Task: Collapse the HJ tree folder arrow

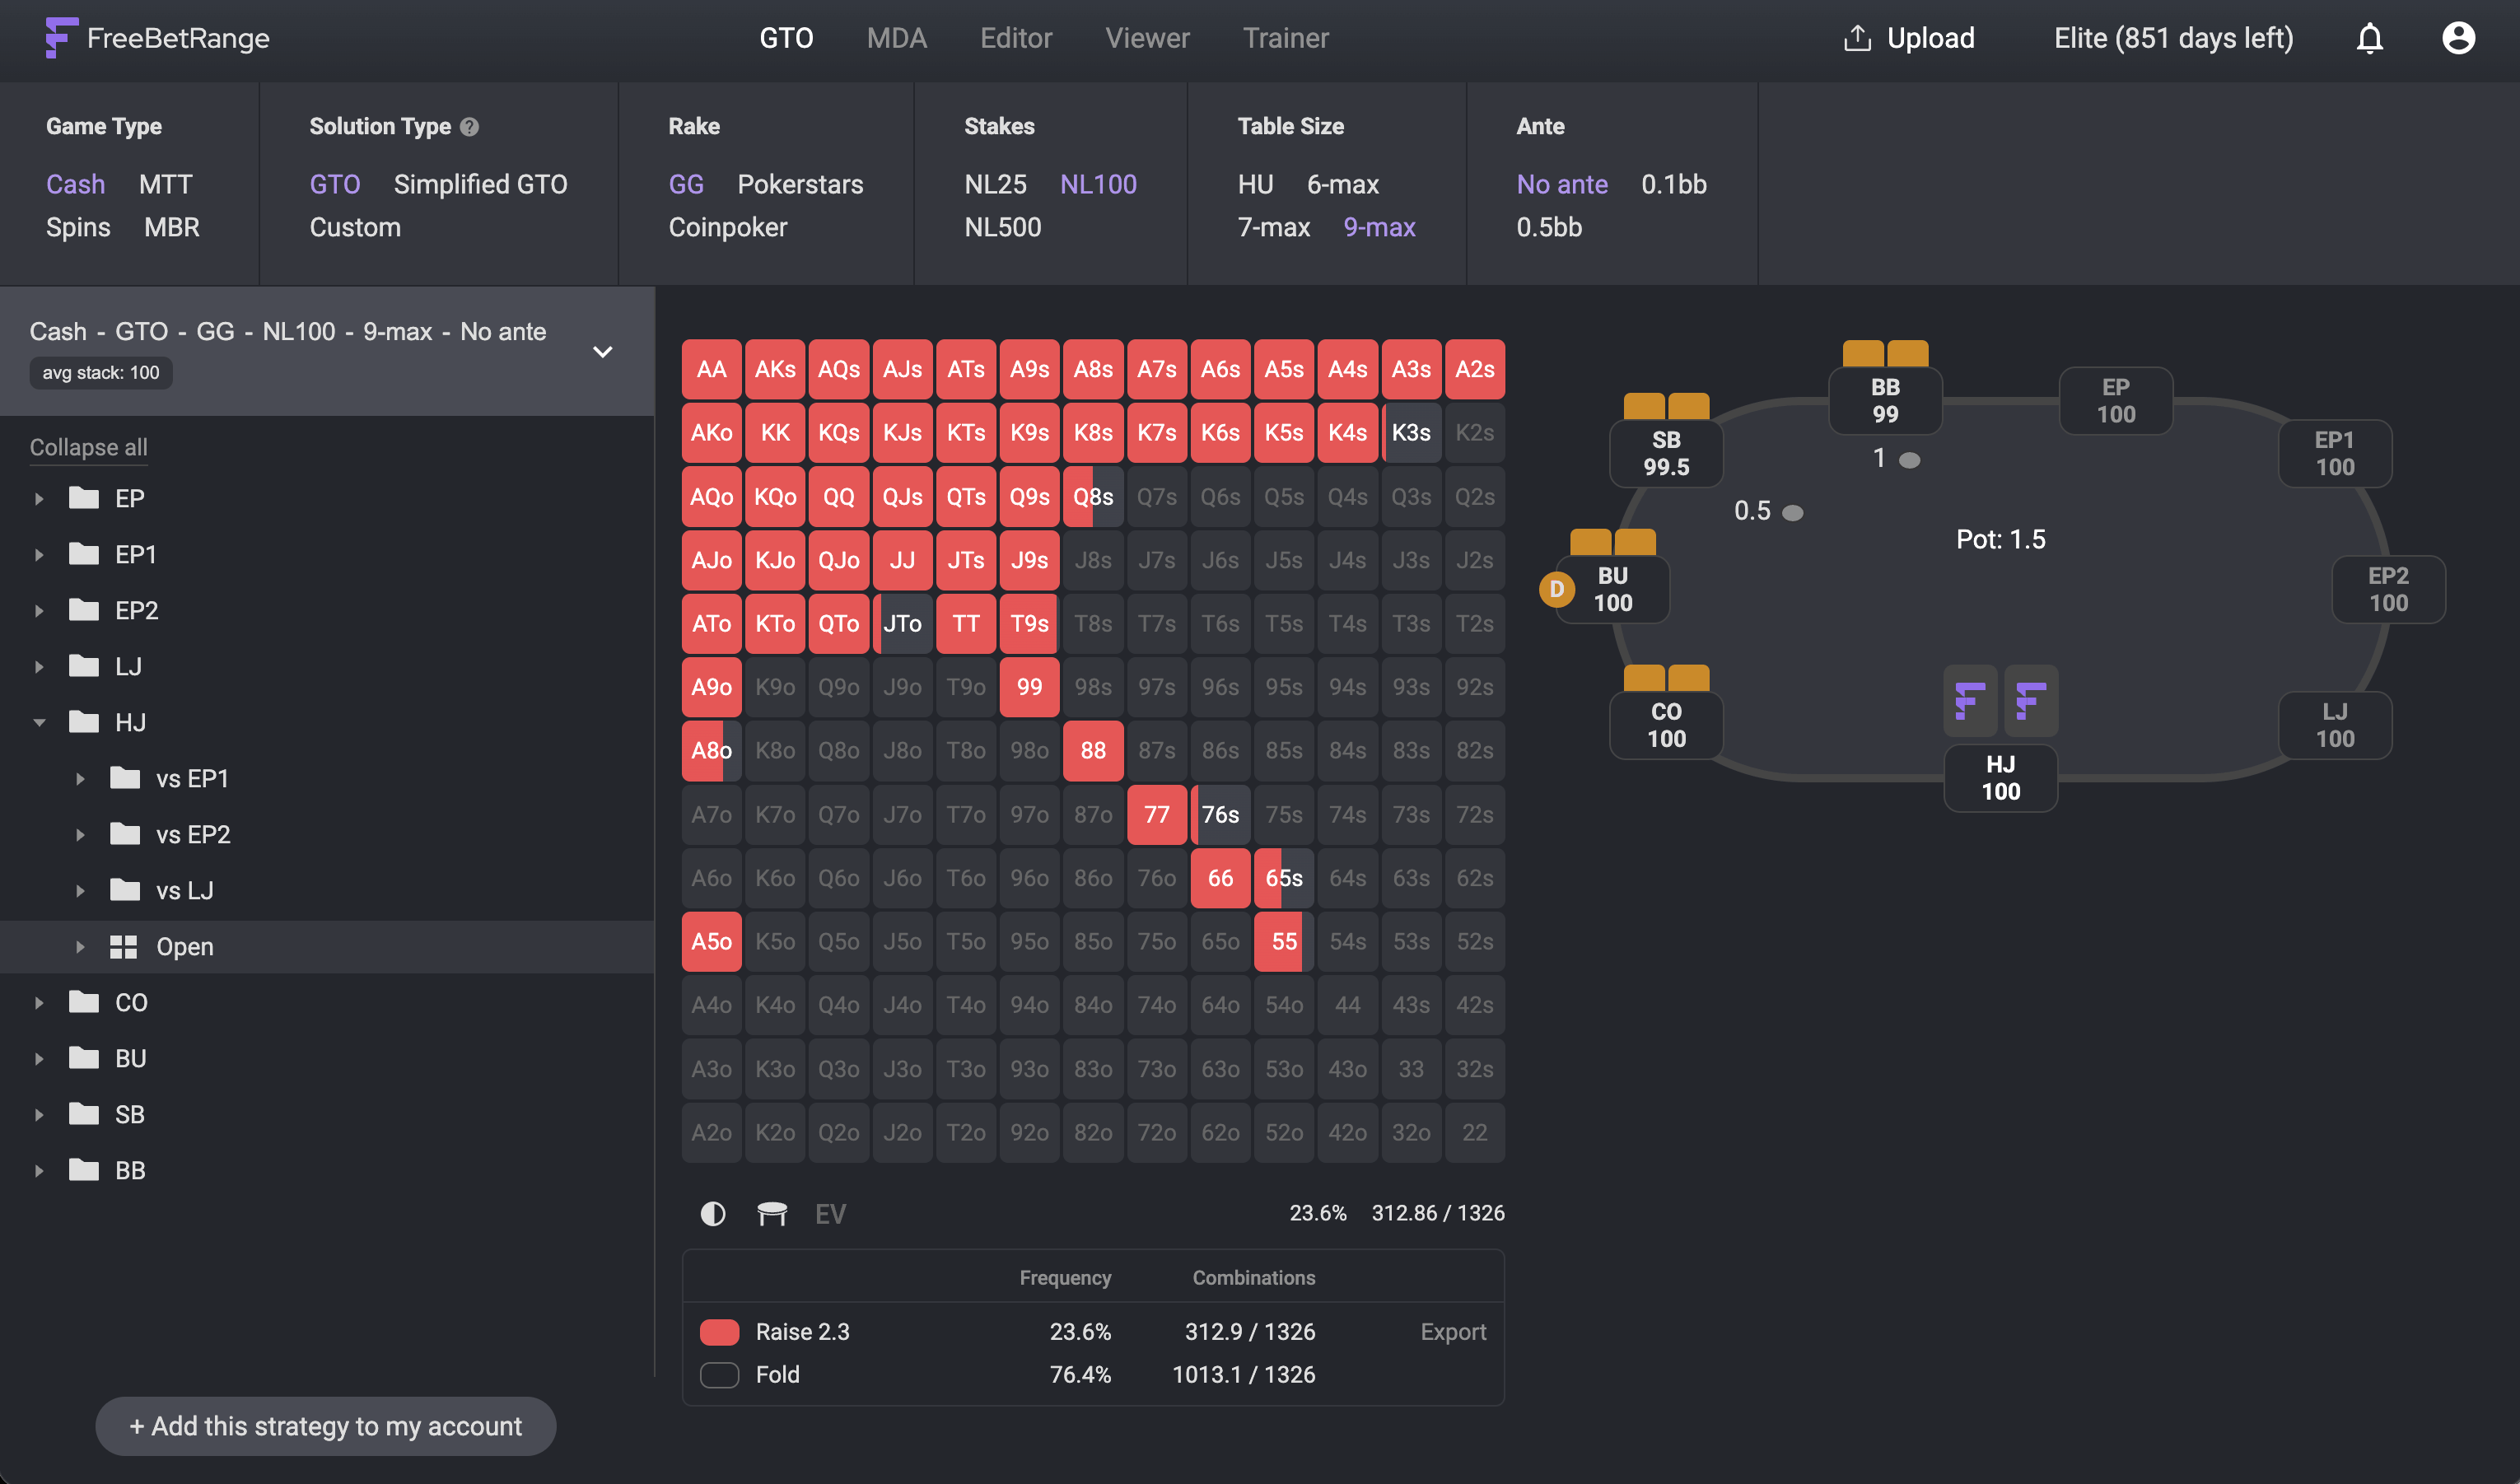Action: click(x=39, y=722)
